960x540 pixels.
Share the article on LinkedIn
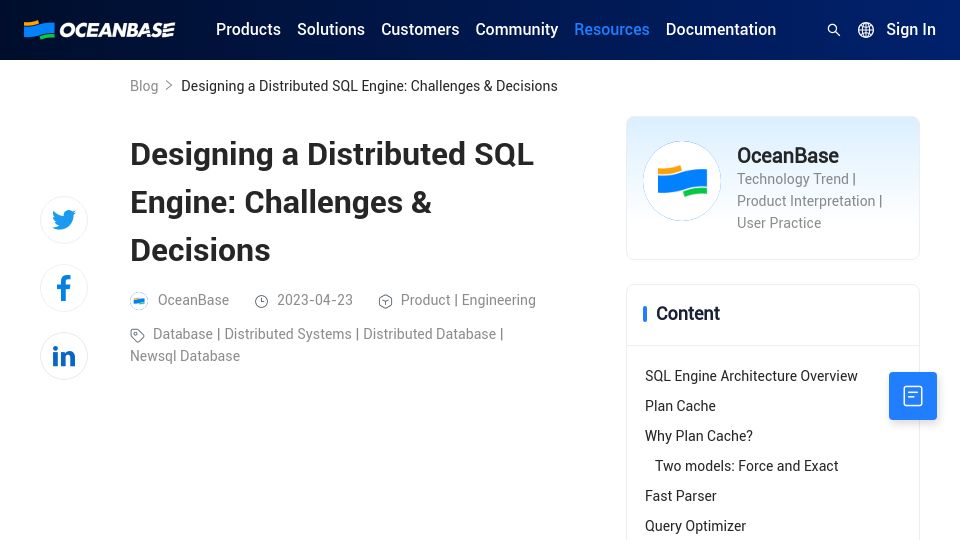[64, 356]
